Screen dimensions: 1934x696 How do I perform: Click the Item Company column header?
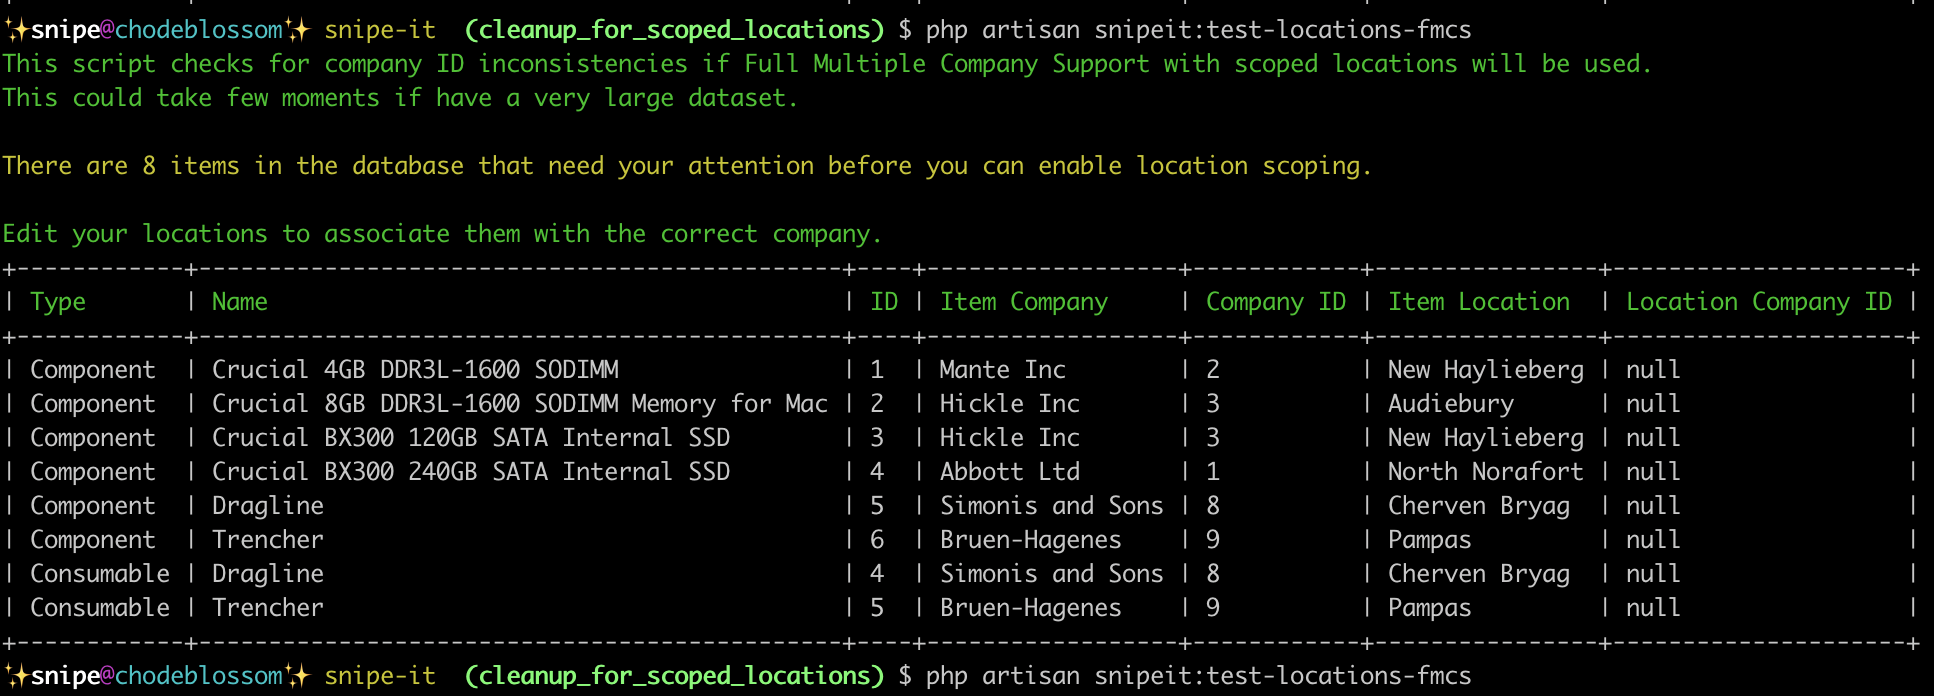(1024, 302)
